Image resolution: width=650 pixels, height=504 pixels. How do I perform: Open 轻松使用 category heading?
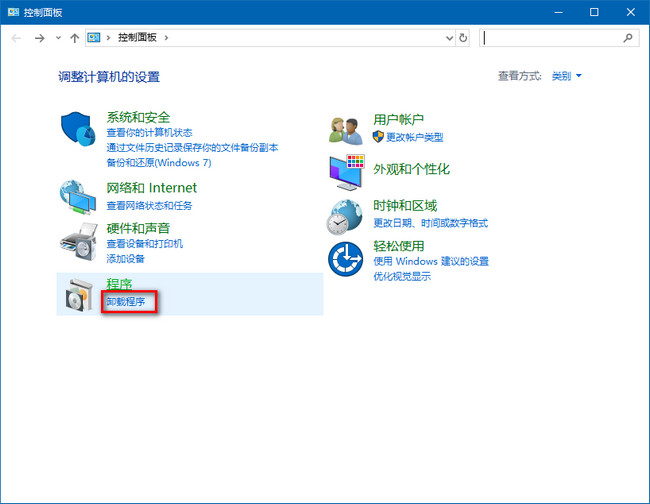[x=398, y=246]
